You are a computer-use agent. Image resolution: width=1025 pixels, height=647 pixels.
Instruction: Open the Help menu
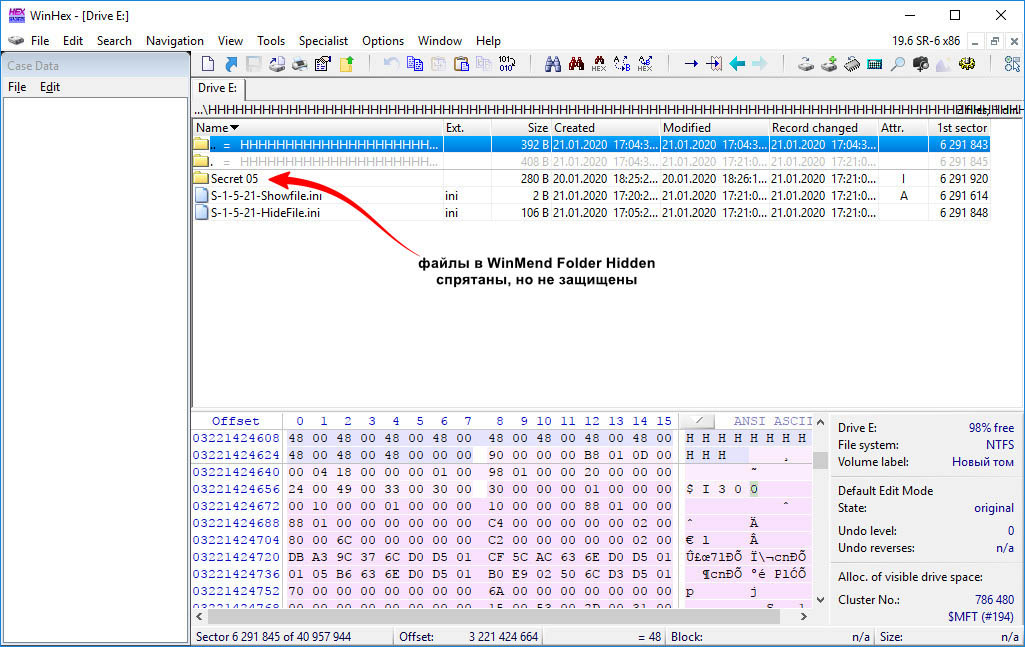pos(488,41)
